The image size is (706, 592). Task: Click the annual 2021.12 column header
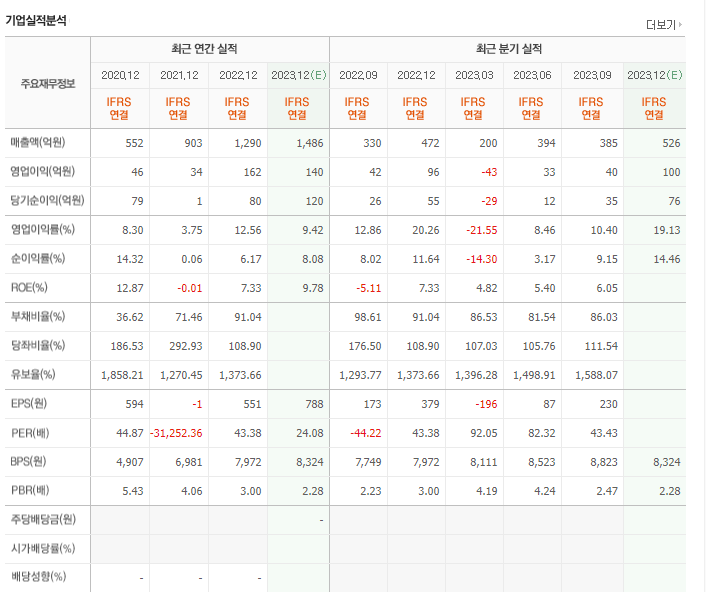(x=179, y=75)
